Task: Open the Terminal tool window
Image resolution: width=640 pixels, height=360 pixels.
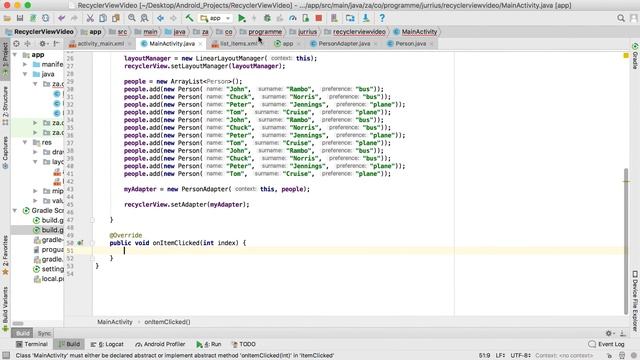Action: tap(32, 344)
